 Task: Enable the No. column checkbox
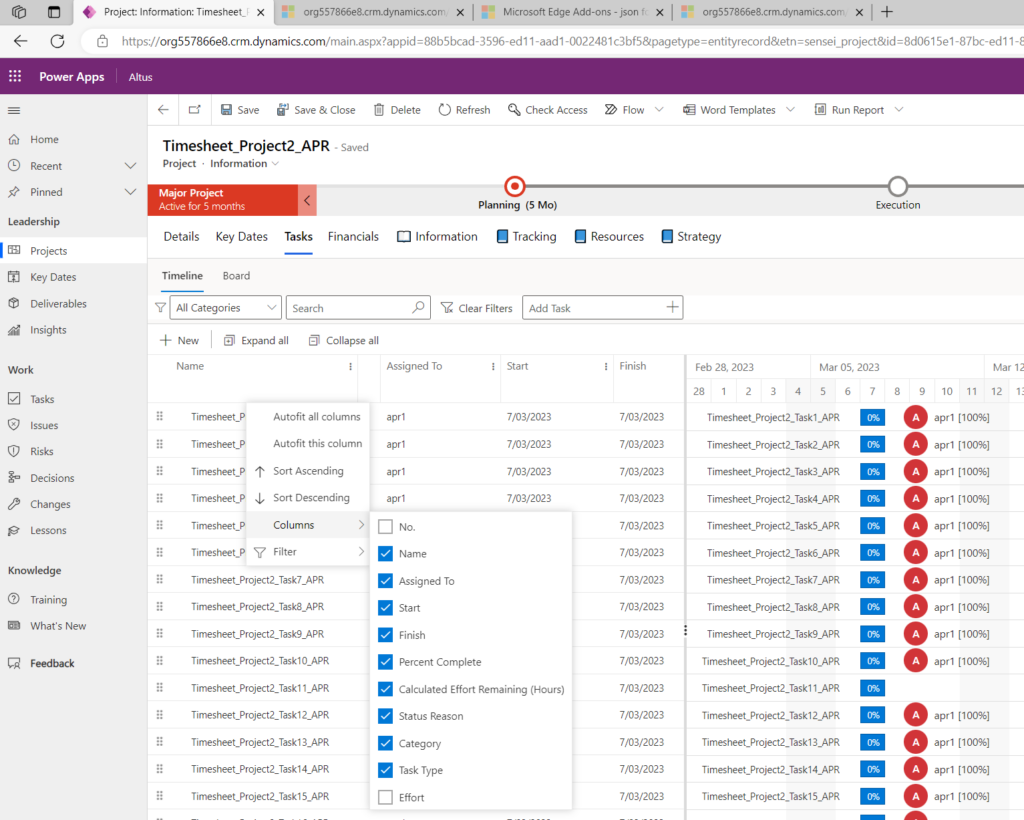385,526
